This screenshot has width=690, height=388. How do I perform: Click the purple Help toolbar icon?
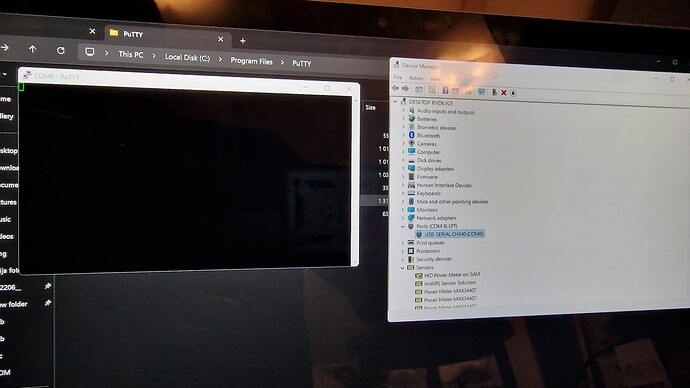445,90
